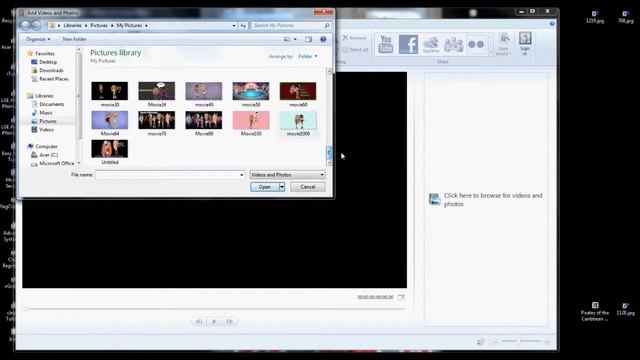
Task: Click the Open button
Action: [264, 187]
